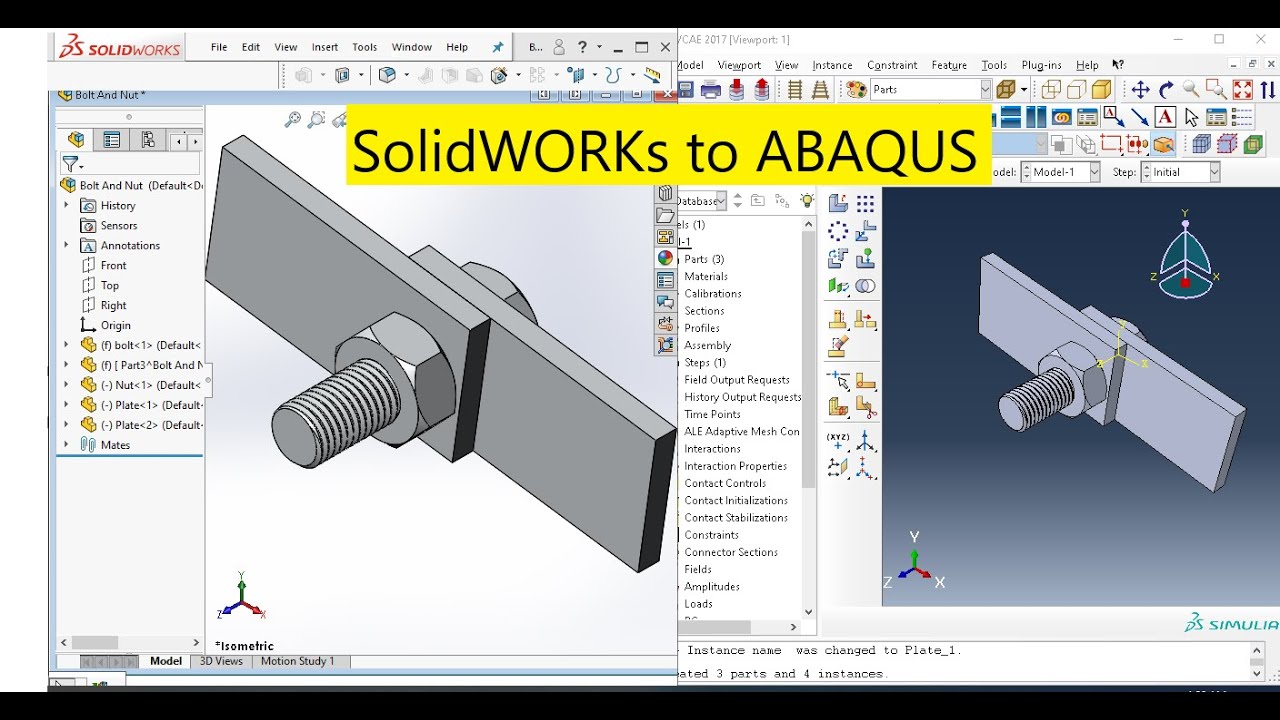This screenshot has height=720, width=1280.
Task: Open the Step Initial dropdown
Action: coord(1214,172)
